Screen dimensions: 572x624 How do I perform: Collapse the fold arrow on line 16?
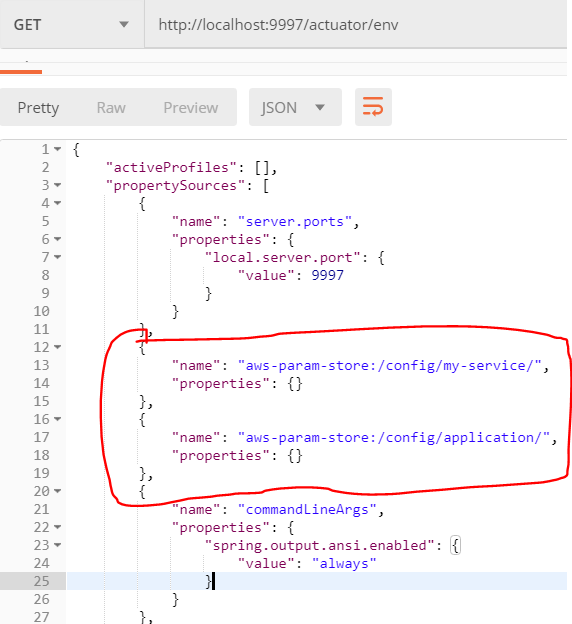click(x=58, y=419)
